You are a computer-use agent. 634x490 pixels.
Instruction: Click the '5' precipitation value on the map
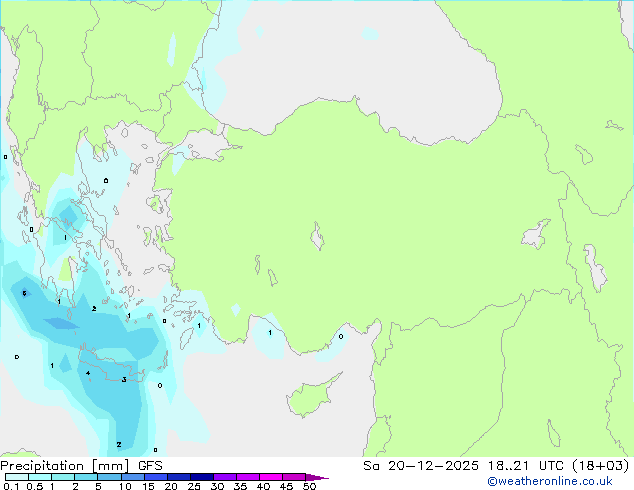(25, 294)
